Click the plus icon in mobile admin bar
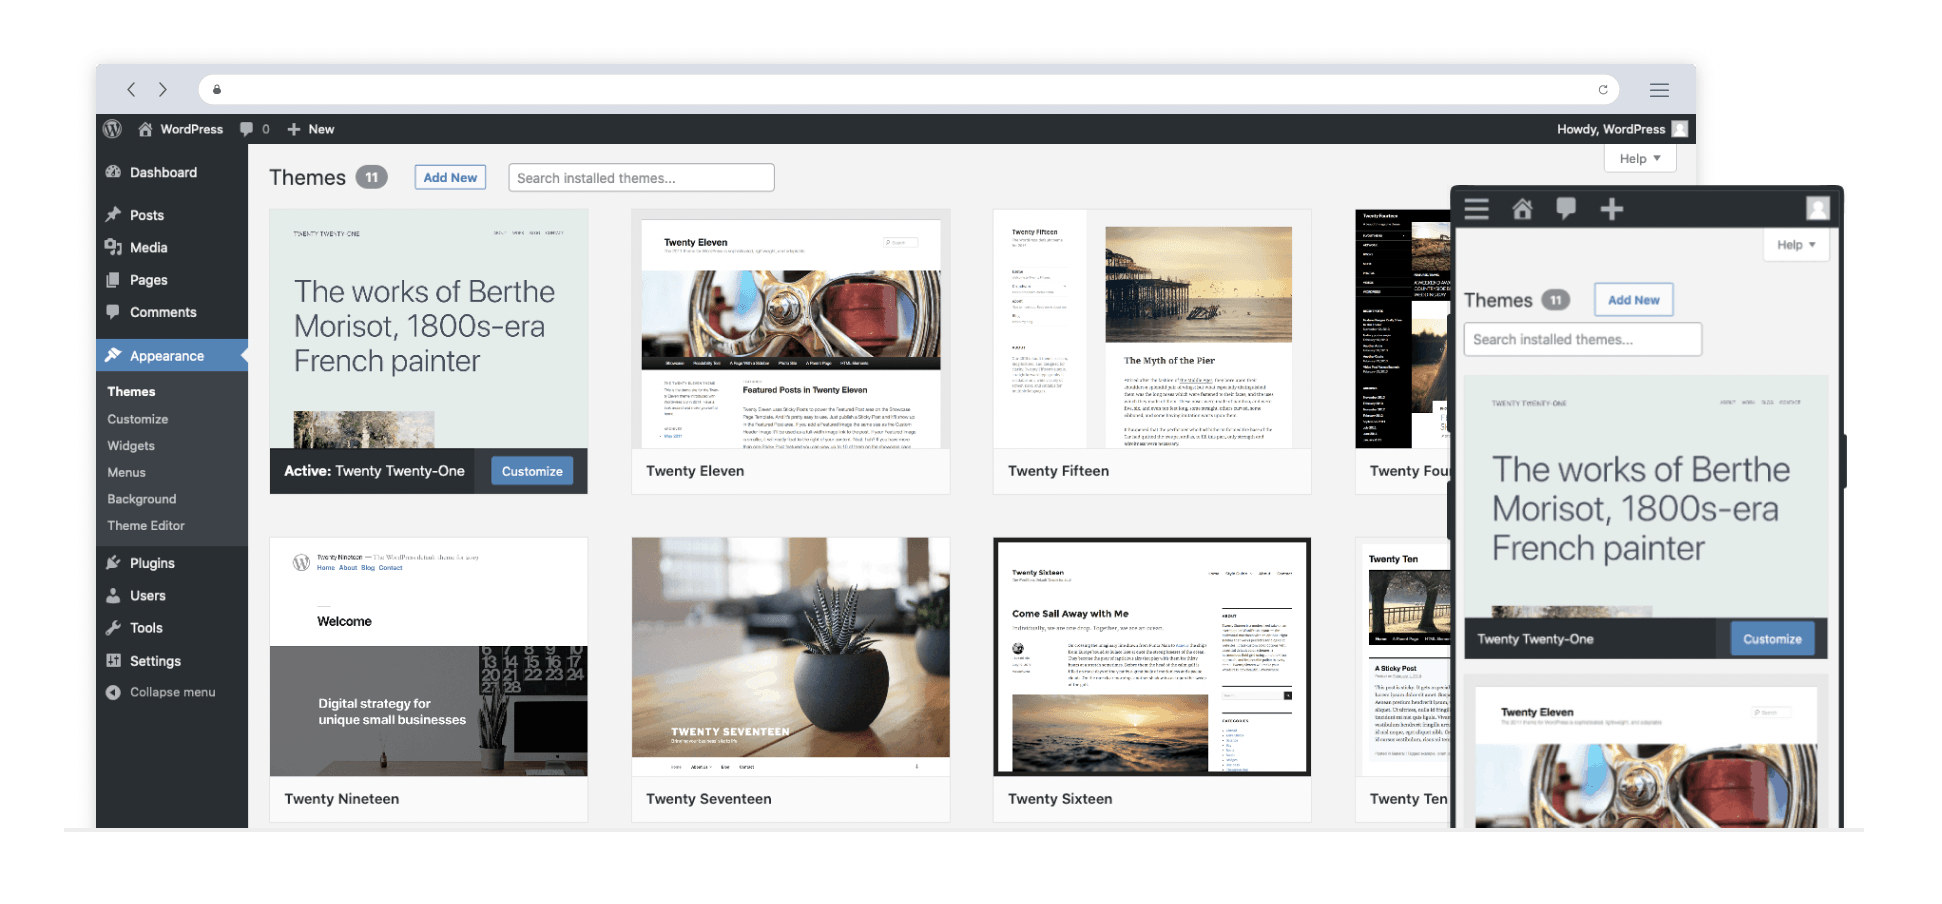The width and height of the screenshot is (1942, 904). [x=1611, y=209]
